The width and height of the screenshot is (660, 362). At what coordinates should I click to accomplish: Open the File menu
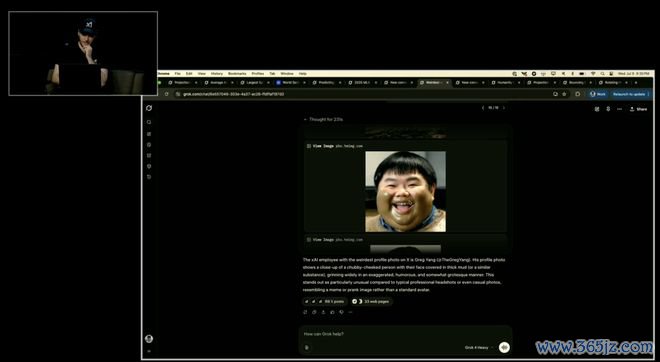[x=178, y=74]
